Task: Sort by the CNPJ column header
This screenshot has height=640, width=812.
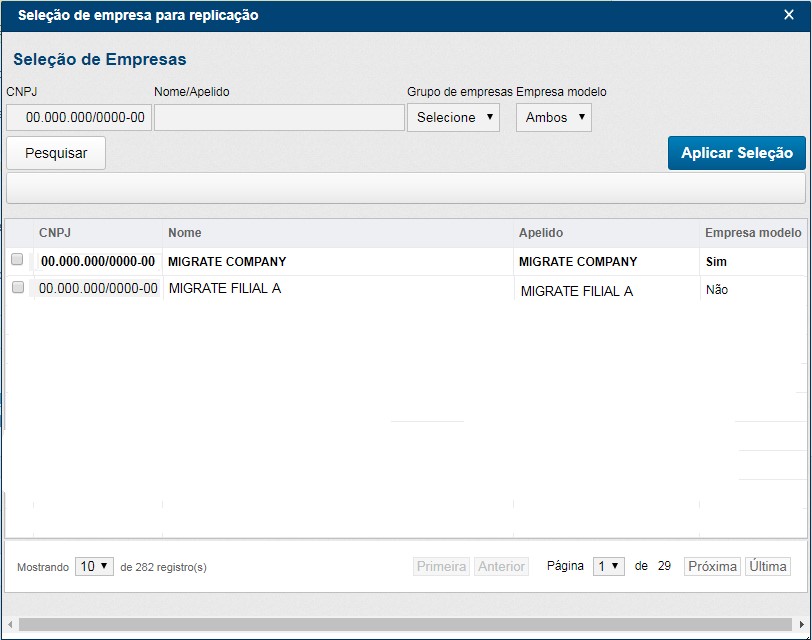Action: point(55,233)
